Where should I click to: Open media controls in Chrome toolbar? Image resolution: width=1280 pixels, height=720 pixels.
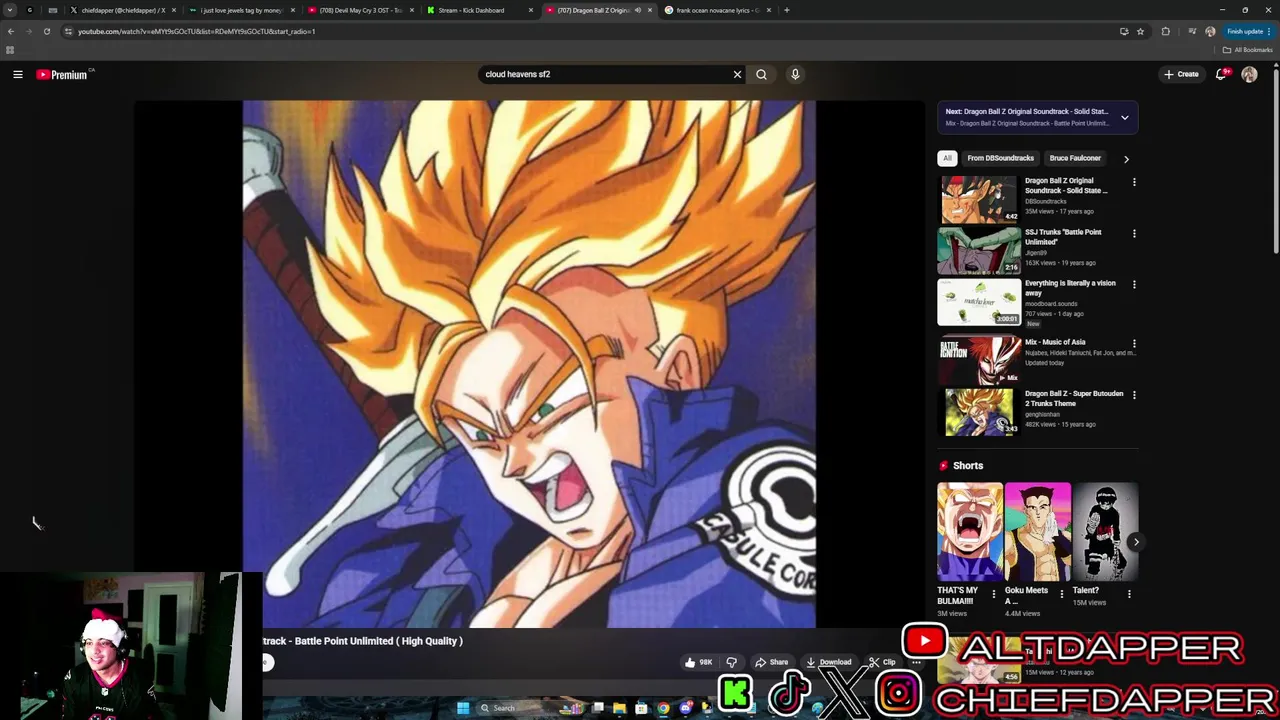tap(1192, 31)
